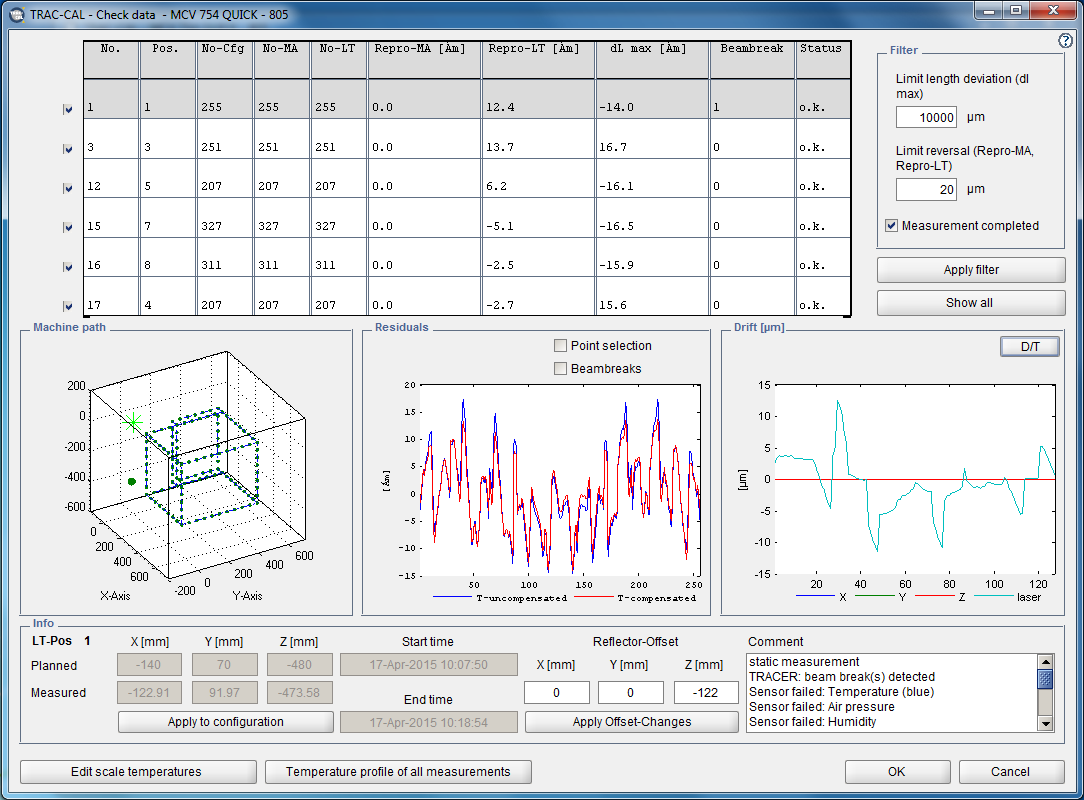Image resolution: width=1084 pixels, height=800 pixels.
Task: Enable Point selection in Residuals panel
Action: click(x=561, y=345)
